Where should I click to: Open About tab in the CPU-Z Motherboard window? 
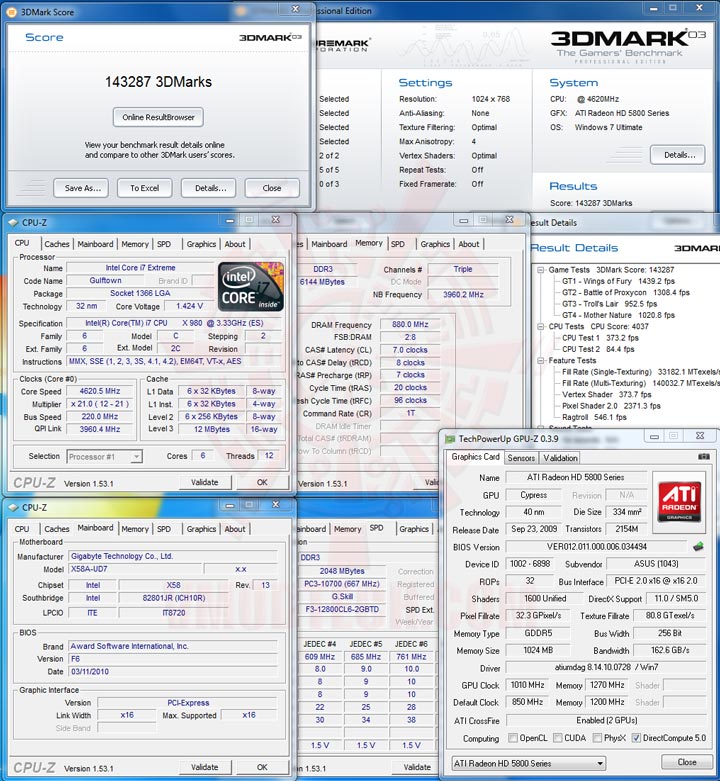point(235,529)
